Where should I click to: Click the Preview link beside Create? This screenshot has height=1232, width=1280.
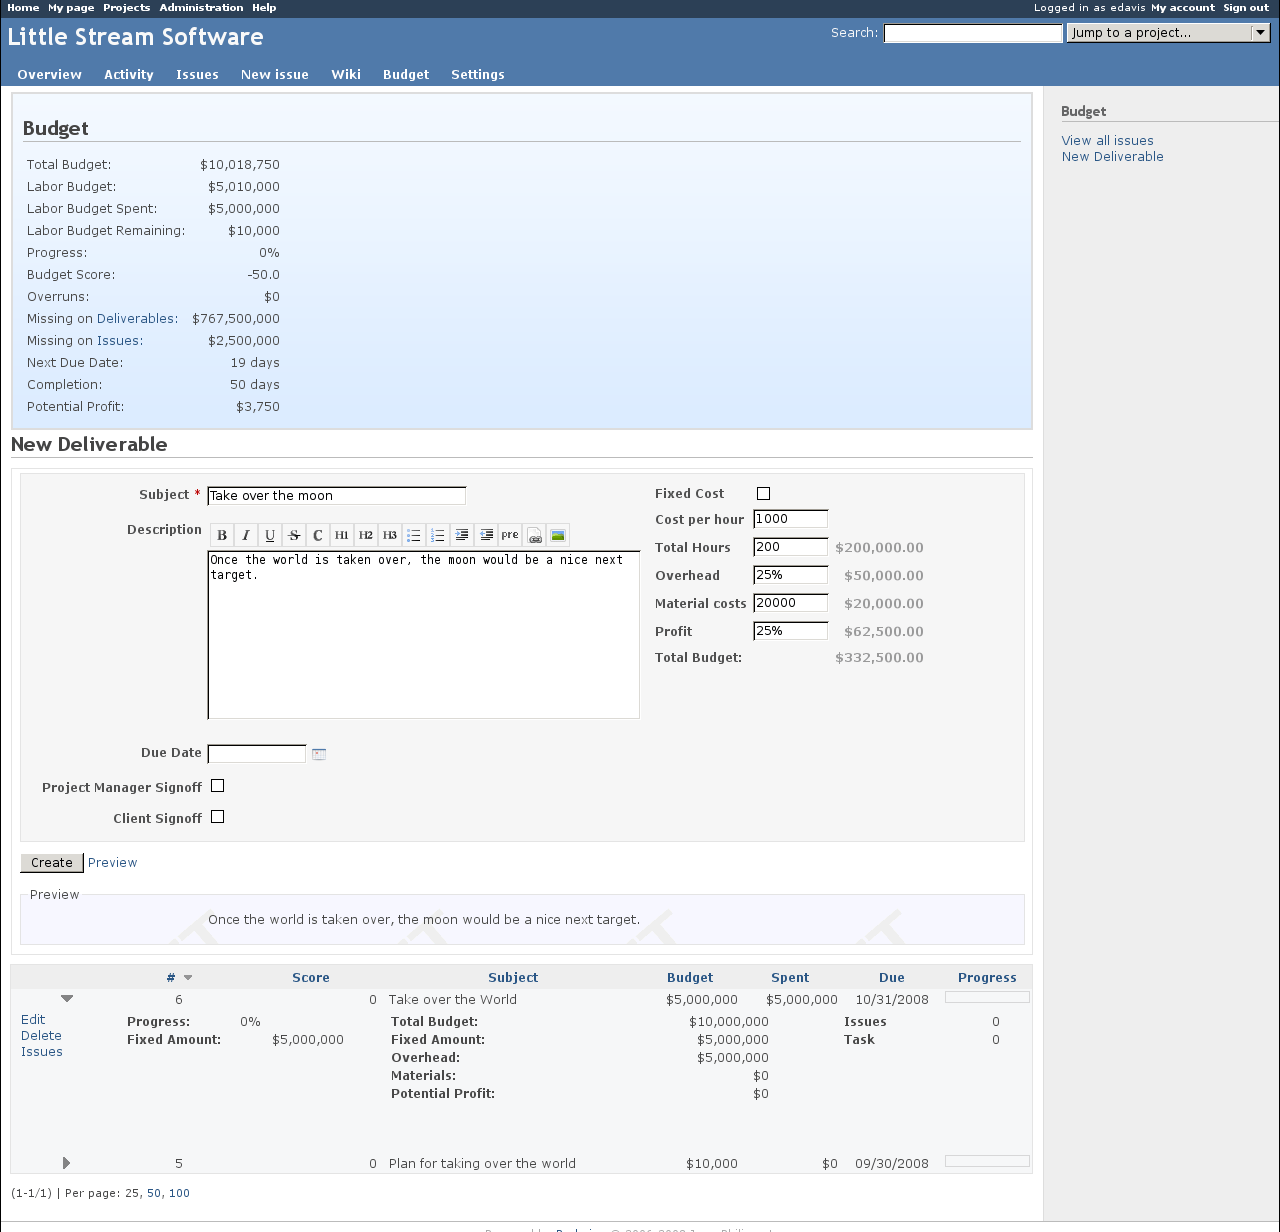pyautogui.click(x=112, y=863)
